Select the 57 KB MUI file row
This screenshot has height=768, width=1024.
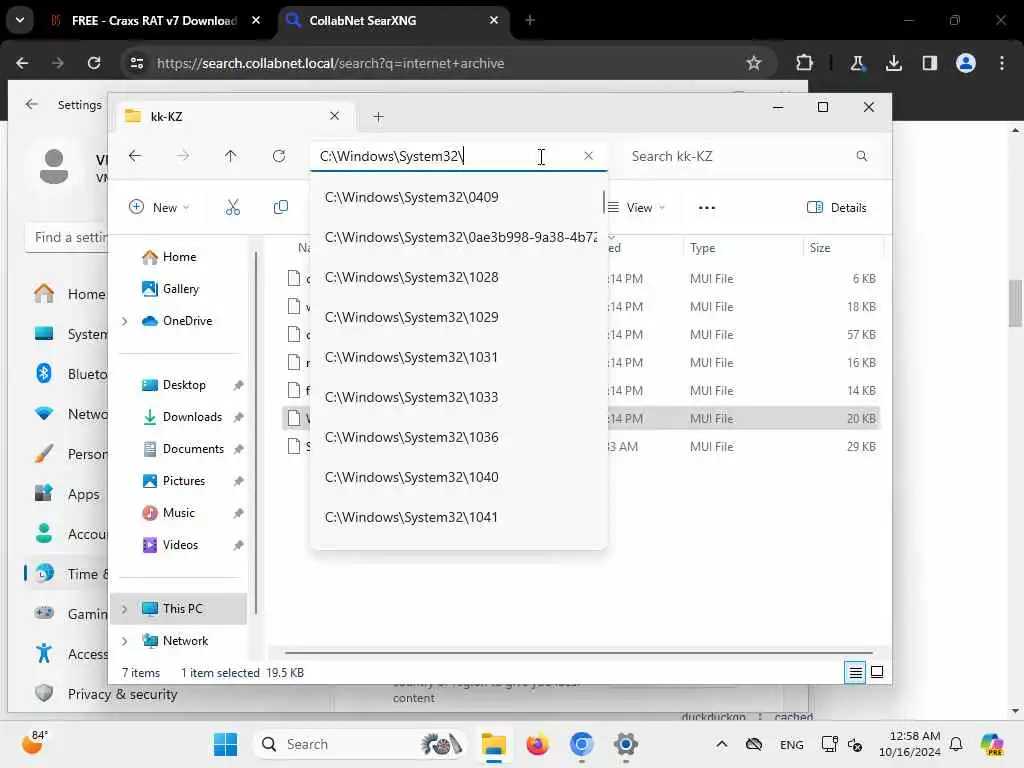581,334
